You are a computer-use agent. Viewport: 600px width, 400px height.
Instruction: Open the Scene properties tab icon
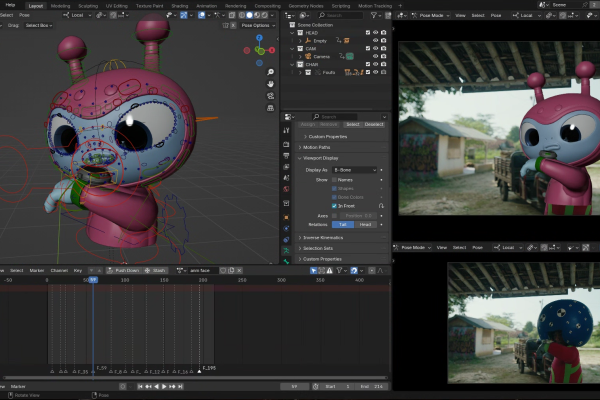click(x=286, y=178)
